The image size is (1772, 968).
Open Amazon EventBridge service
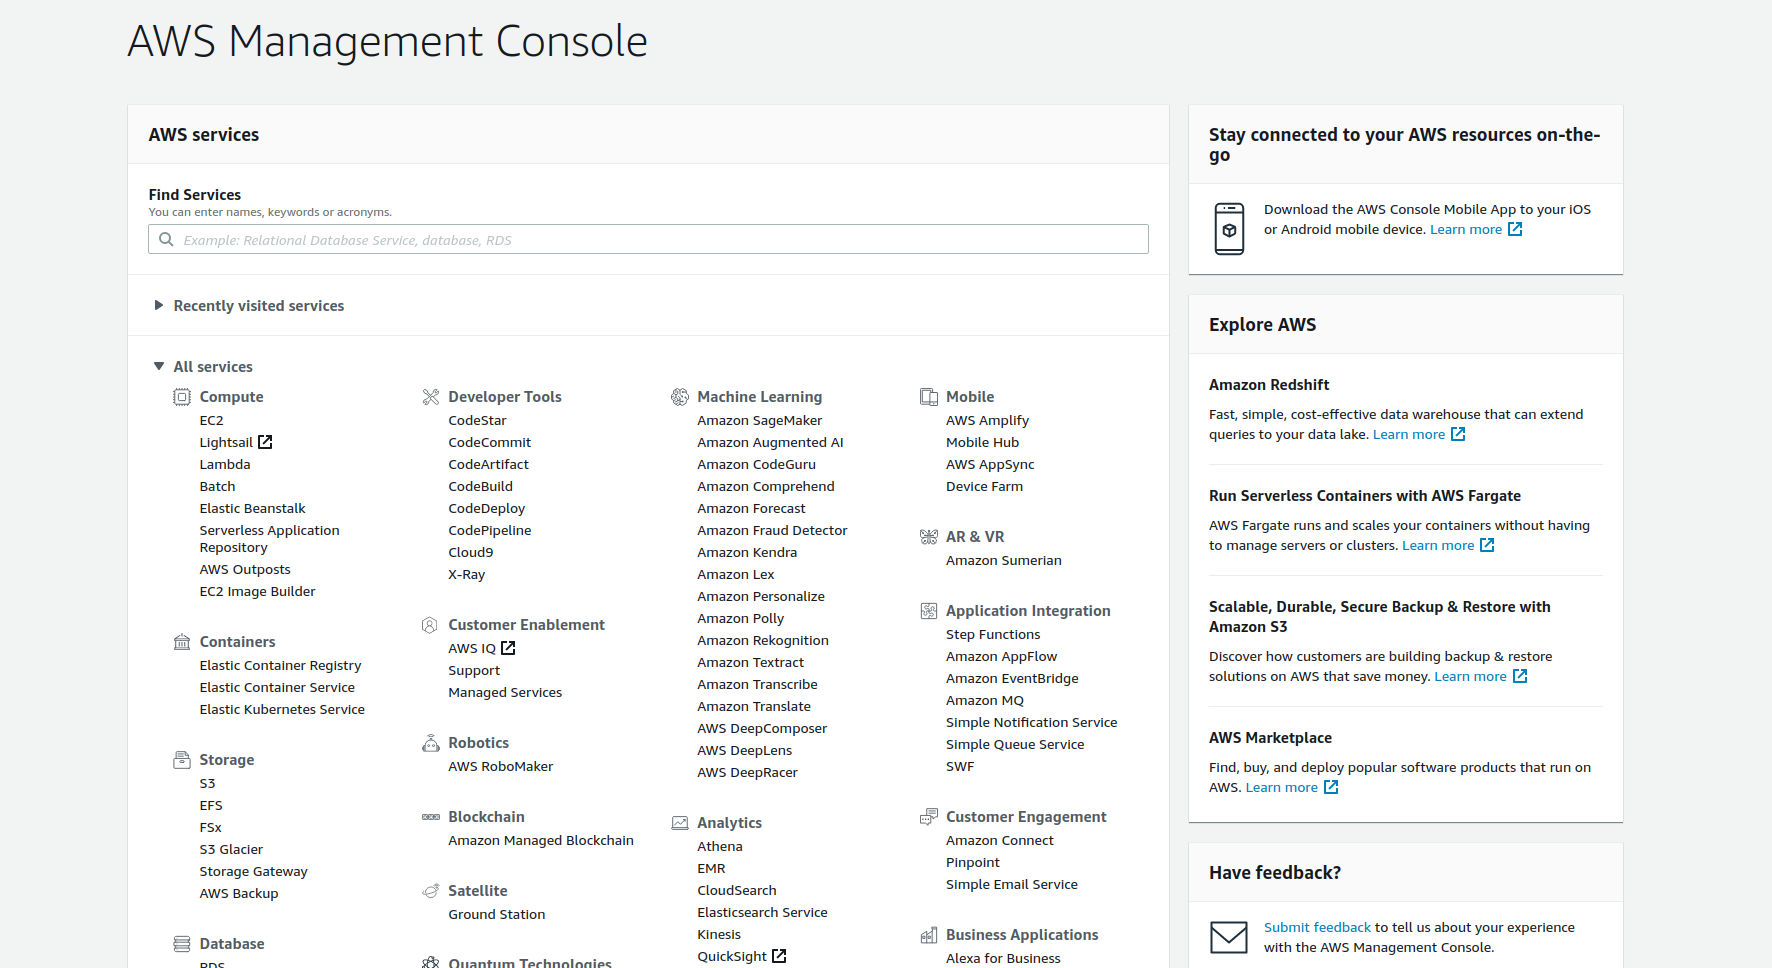[1012, 679]
